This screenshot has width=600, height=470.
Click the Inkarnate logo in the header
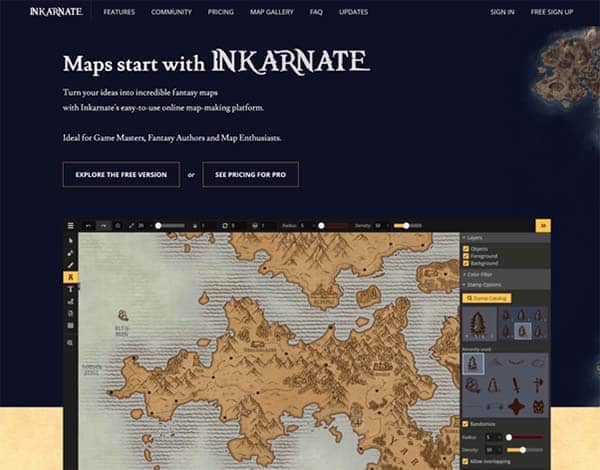tap(56, 11)
